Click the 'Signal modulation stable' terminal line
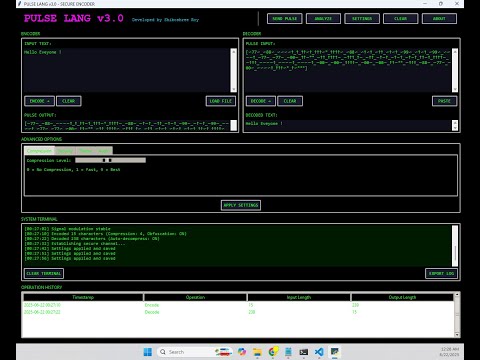Screen dimensions: 480x360 click(x=67, y=229)
